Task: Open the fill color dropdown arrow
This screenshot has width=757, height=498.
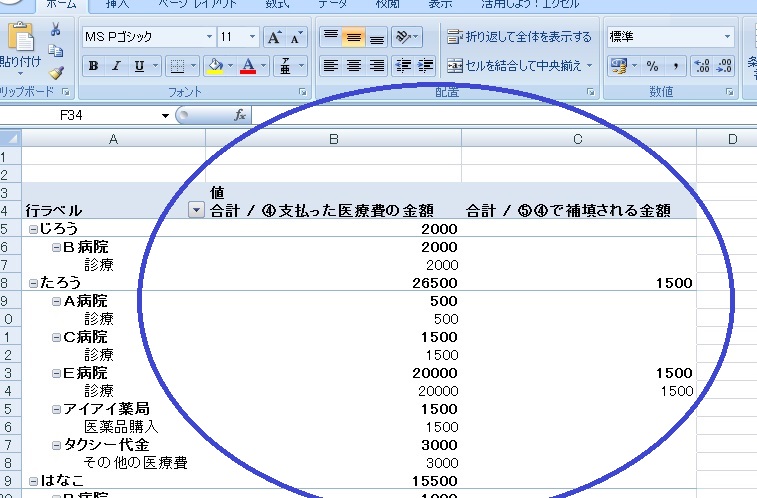Action: point(230,66)
